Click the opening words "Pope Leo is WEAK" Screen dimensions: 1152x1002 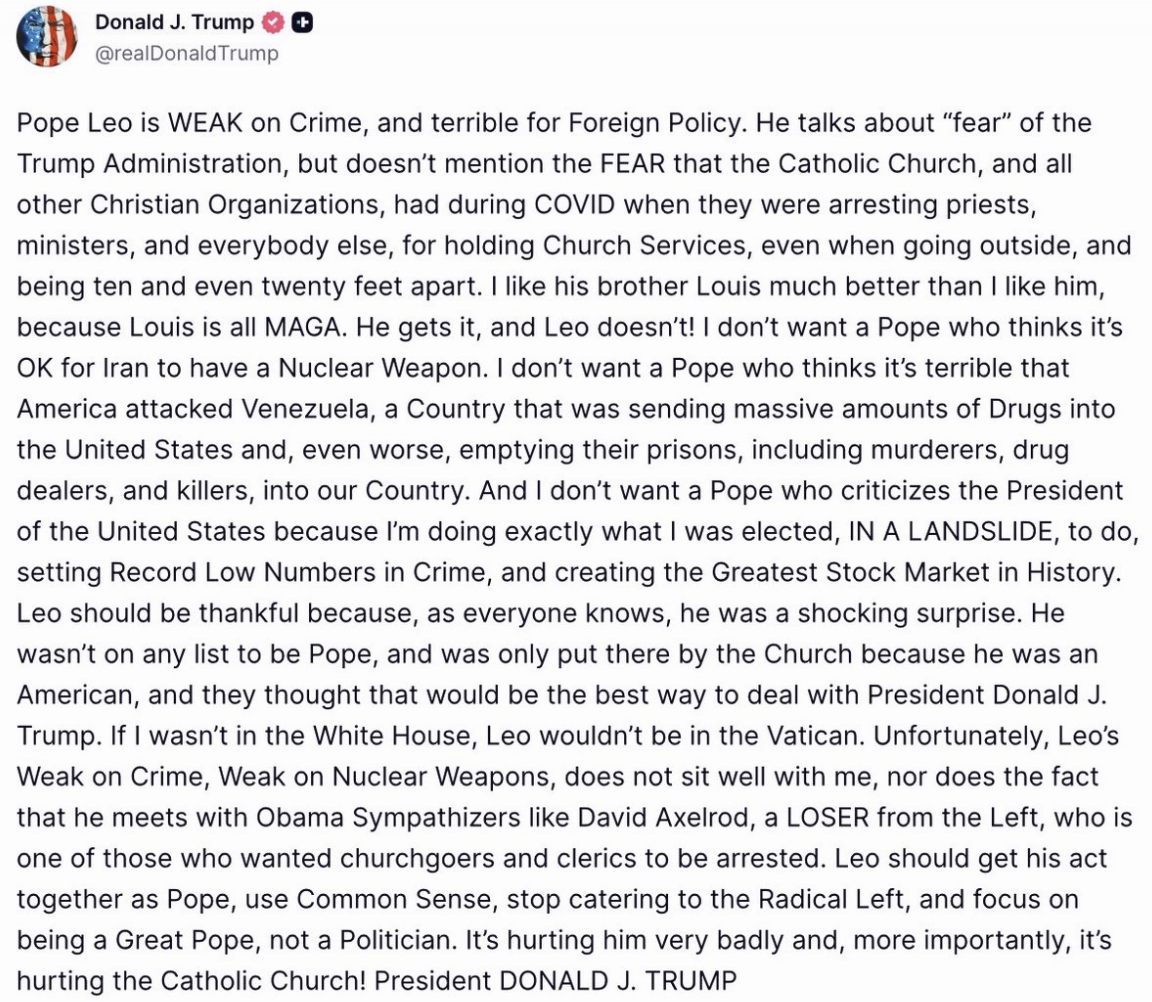tap(129, 123)
